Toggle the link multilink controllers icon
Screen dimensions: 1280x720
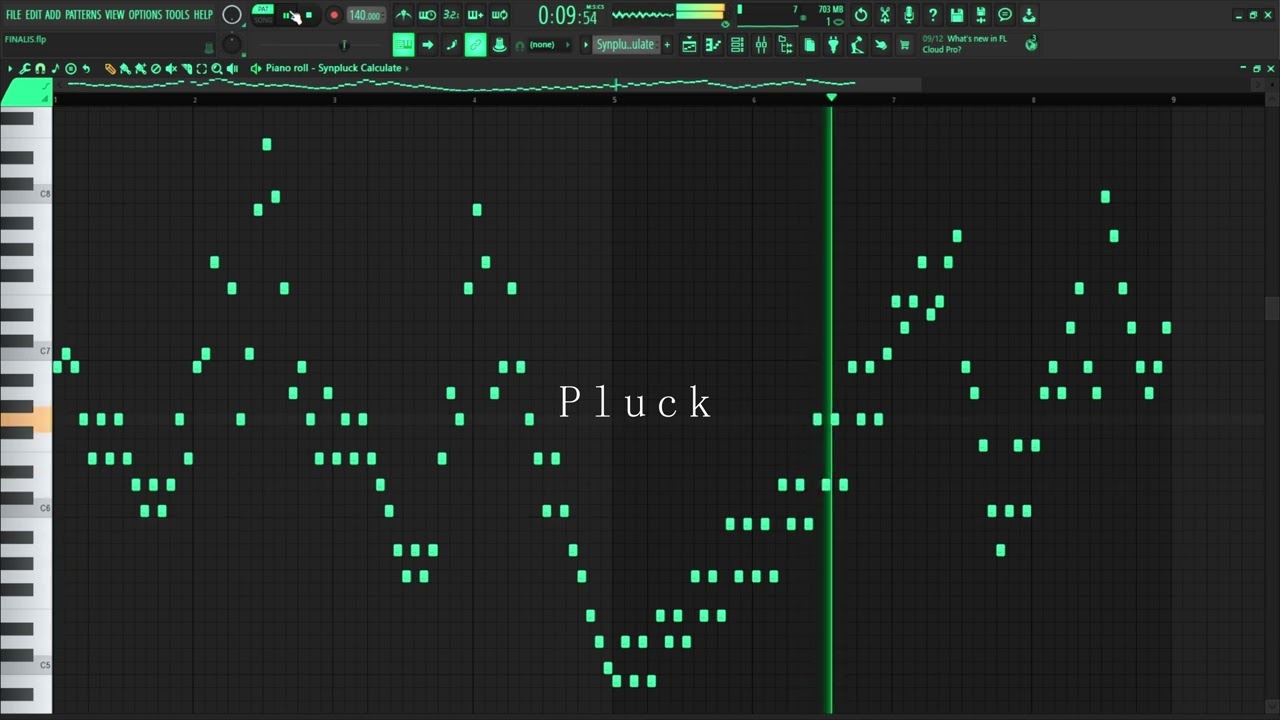(475, 45)
